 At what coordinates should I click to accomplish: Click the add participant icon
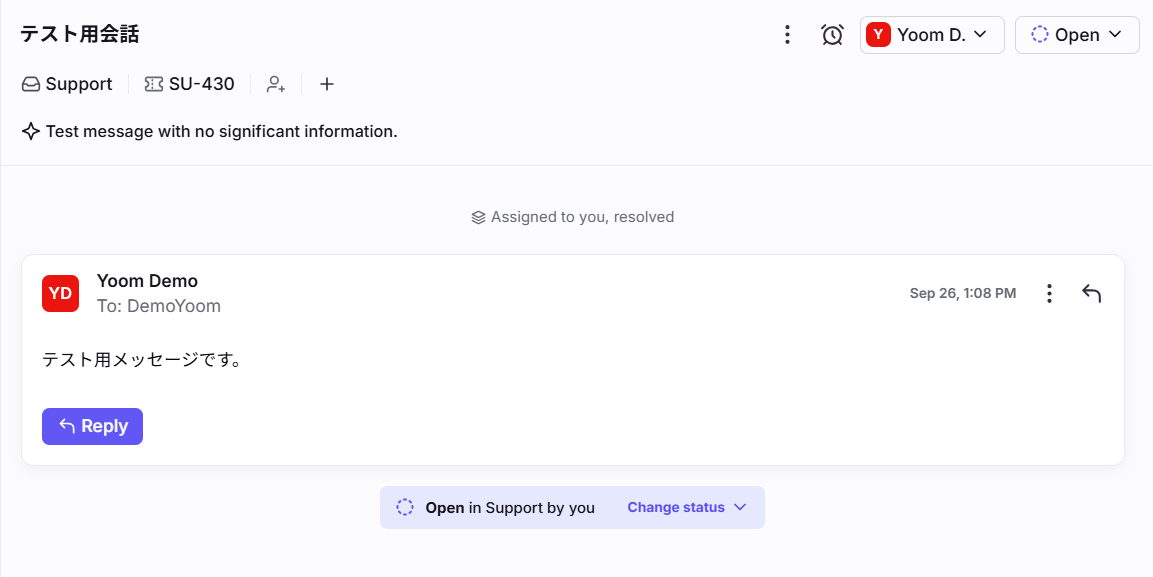(x=276, y=84)
